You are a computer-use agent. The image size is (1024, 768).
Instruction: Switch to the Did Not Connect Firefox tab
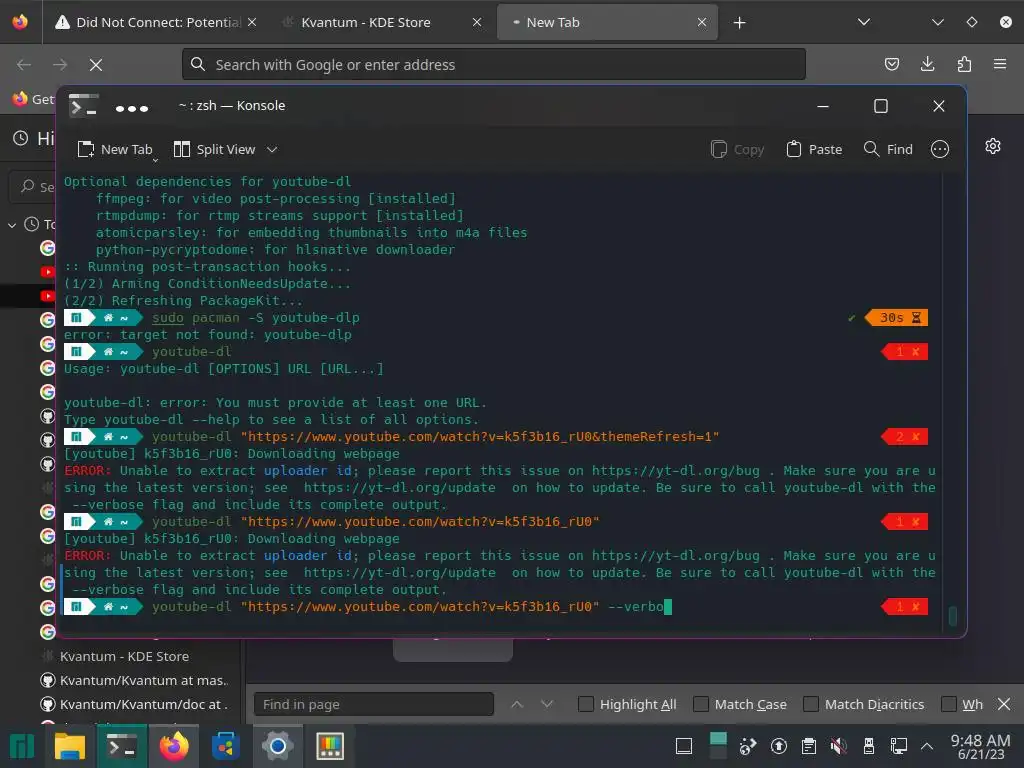tap(157, 22)
